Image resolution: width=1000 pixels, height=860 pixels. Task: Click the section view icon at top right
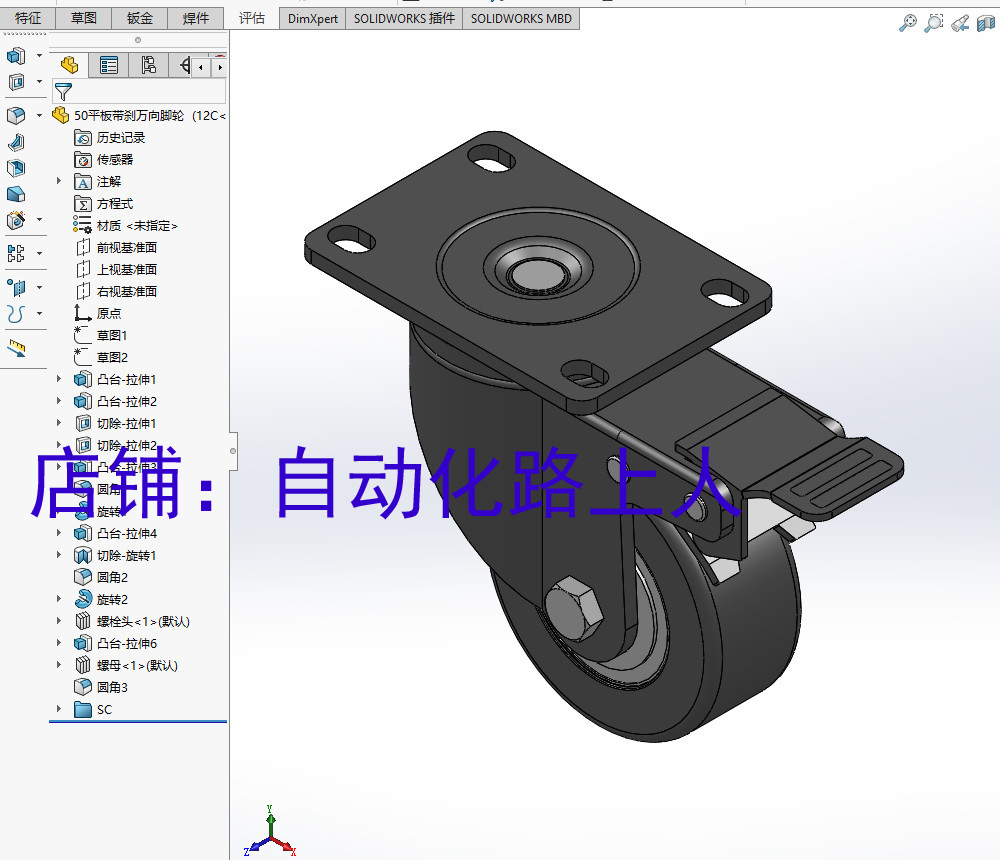[x=986, y=23]
